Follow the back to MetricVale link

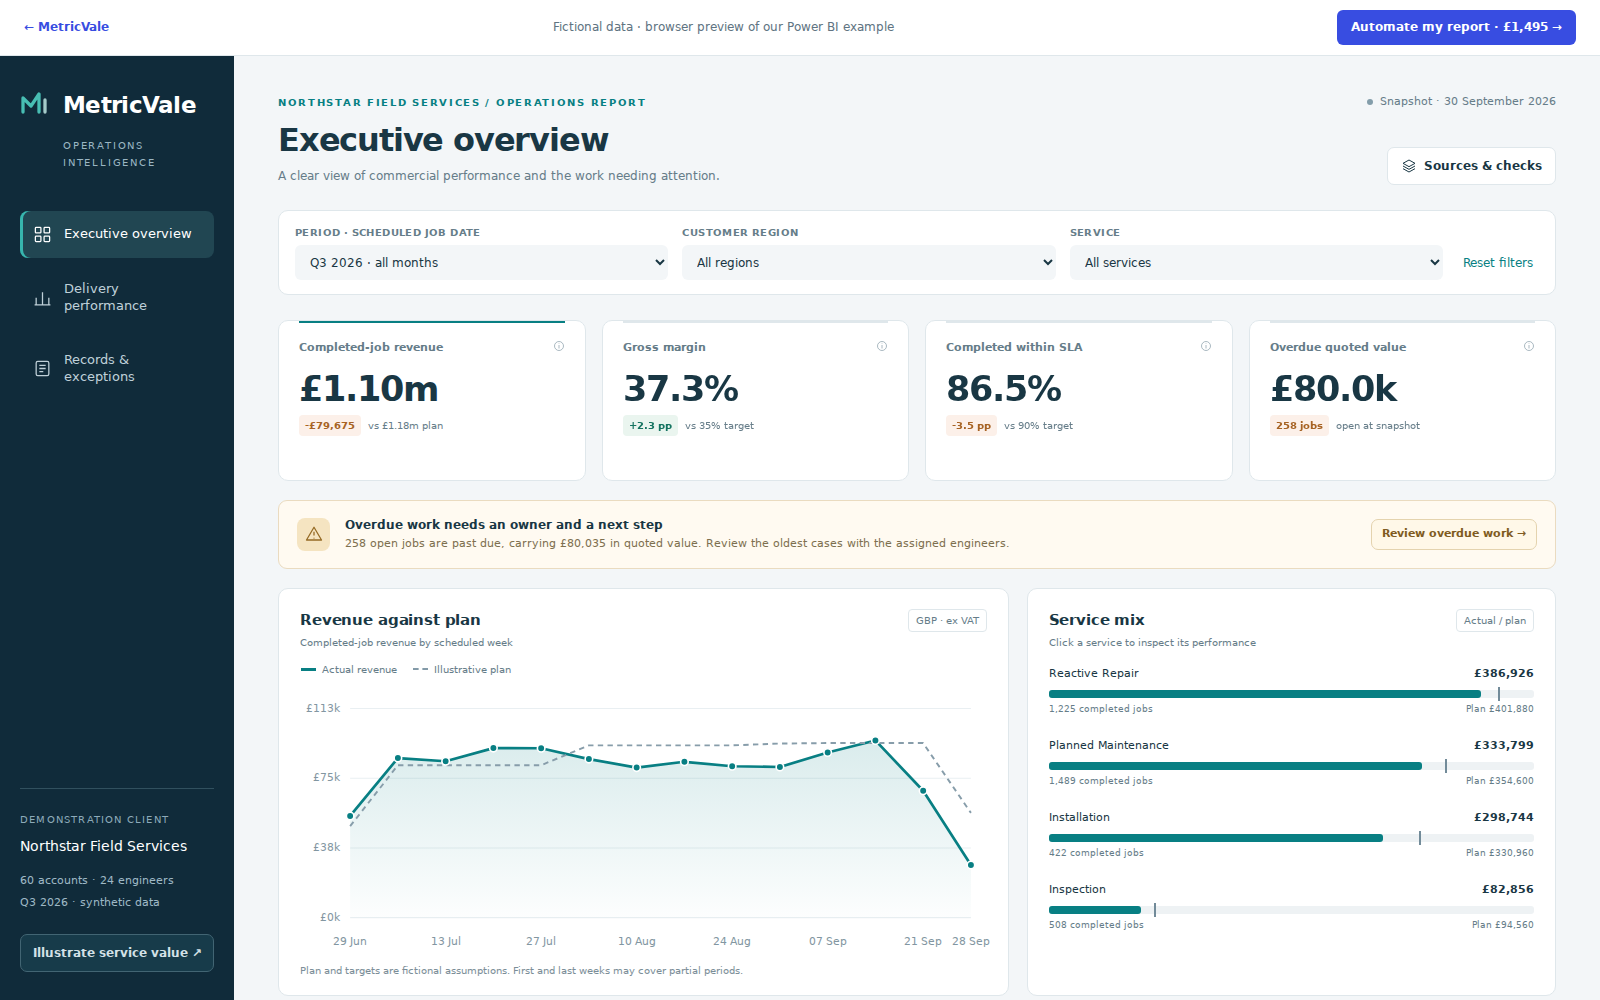66,27
